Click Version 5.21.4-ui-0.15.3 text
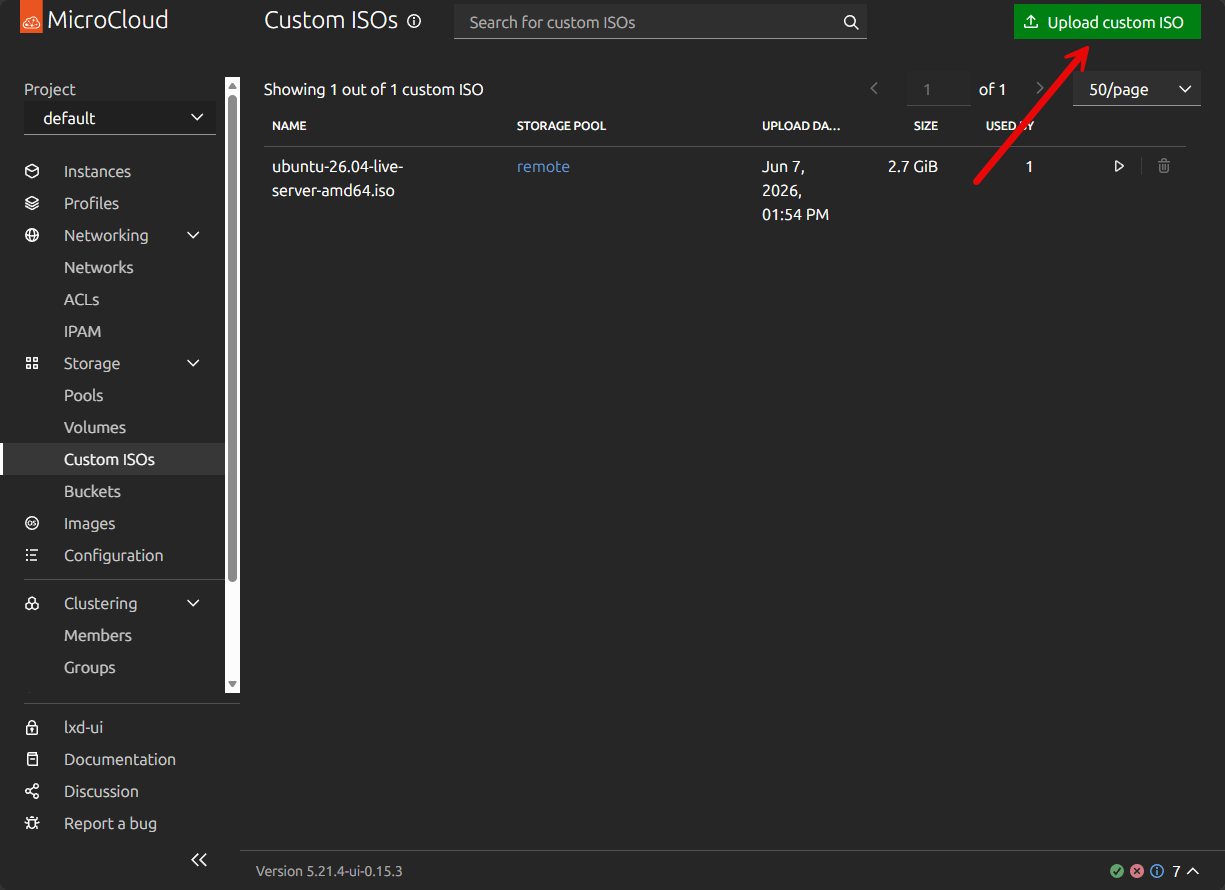 click(329, 871)
